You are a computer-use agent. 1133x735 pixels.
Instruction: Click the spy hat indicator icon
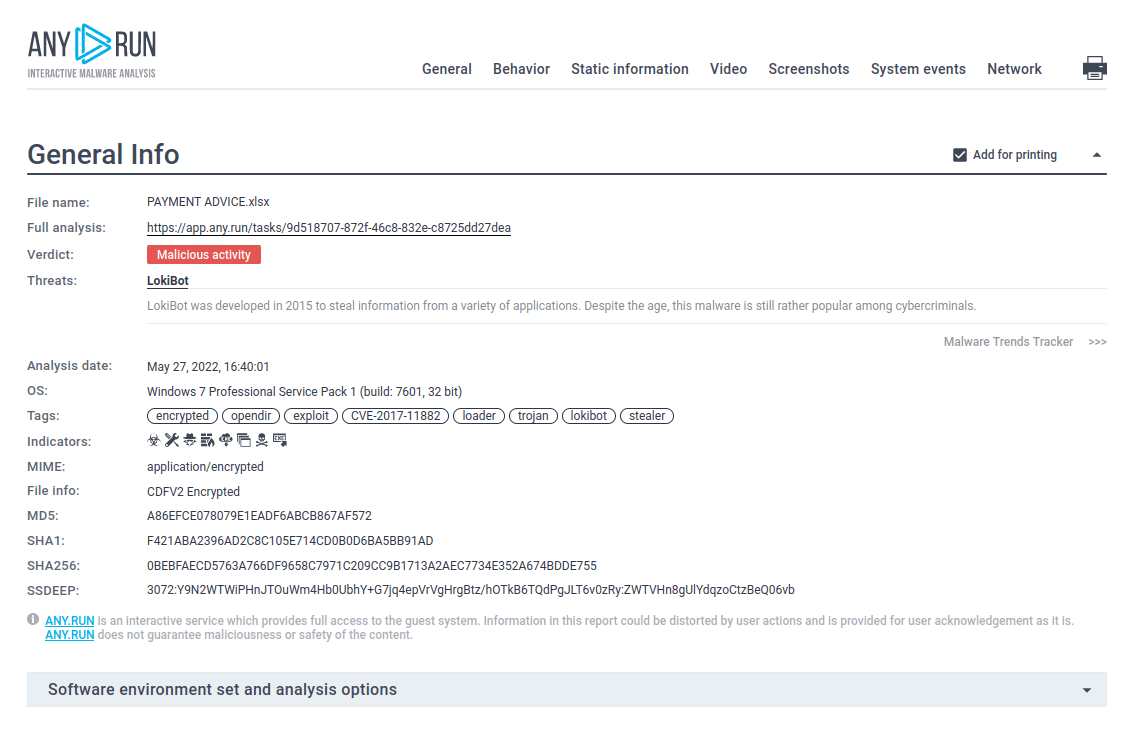189,440
